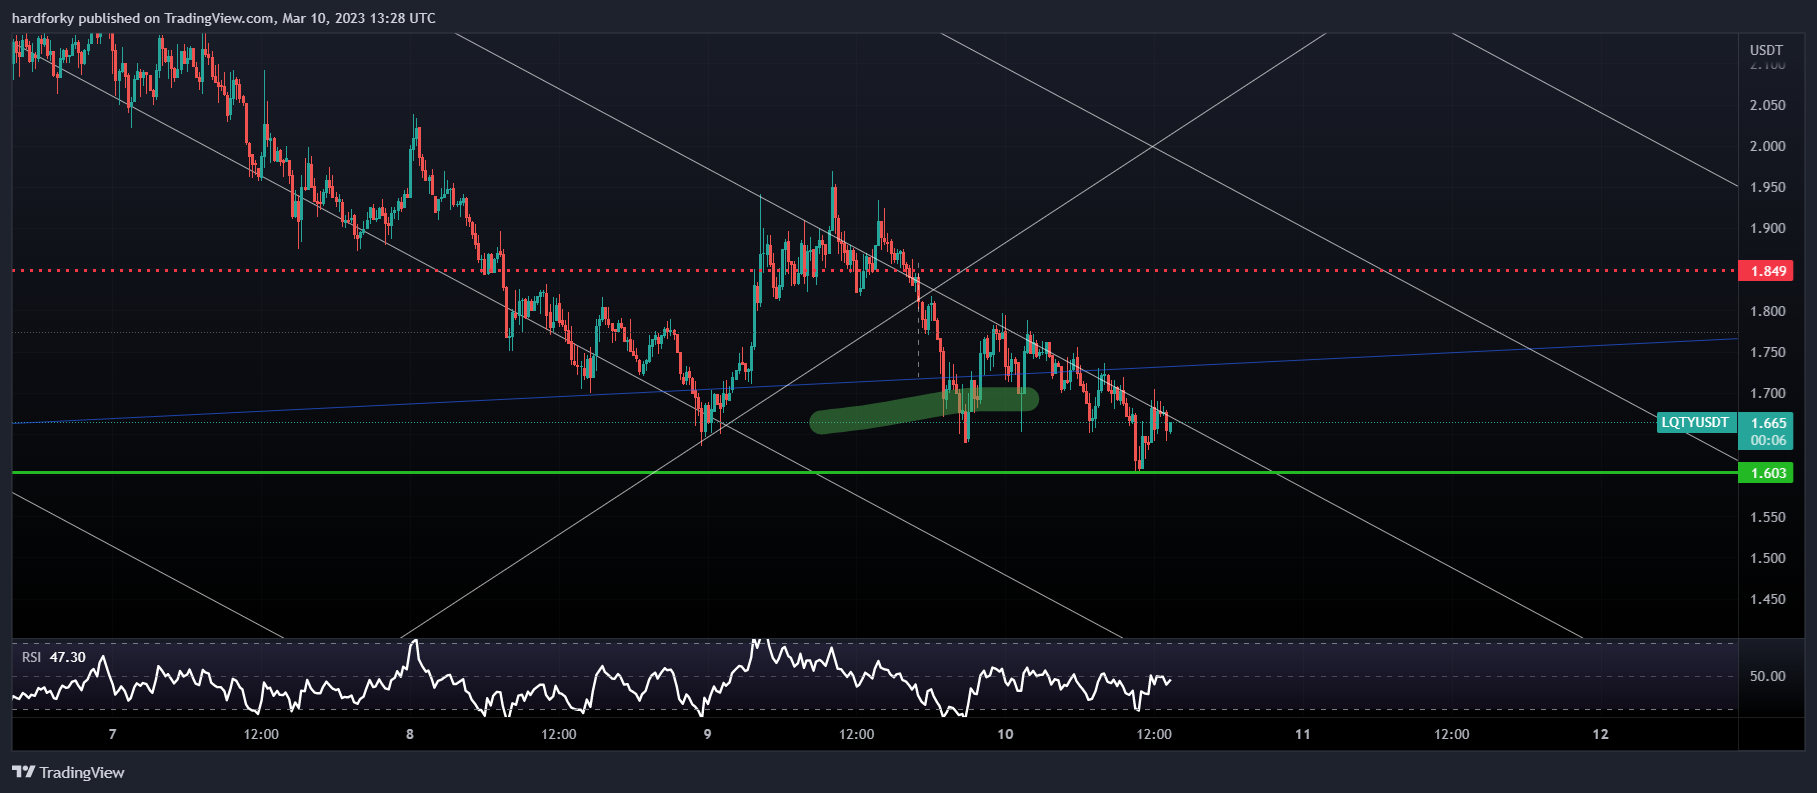
Task: Select the white RSI oscillator line
Action: pos(590,680)
